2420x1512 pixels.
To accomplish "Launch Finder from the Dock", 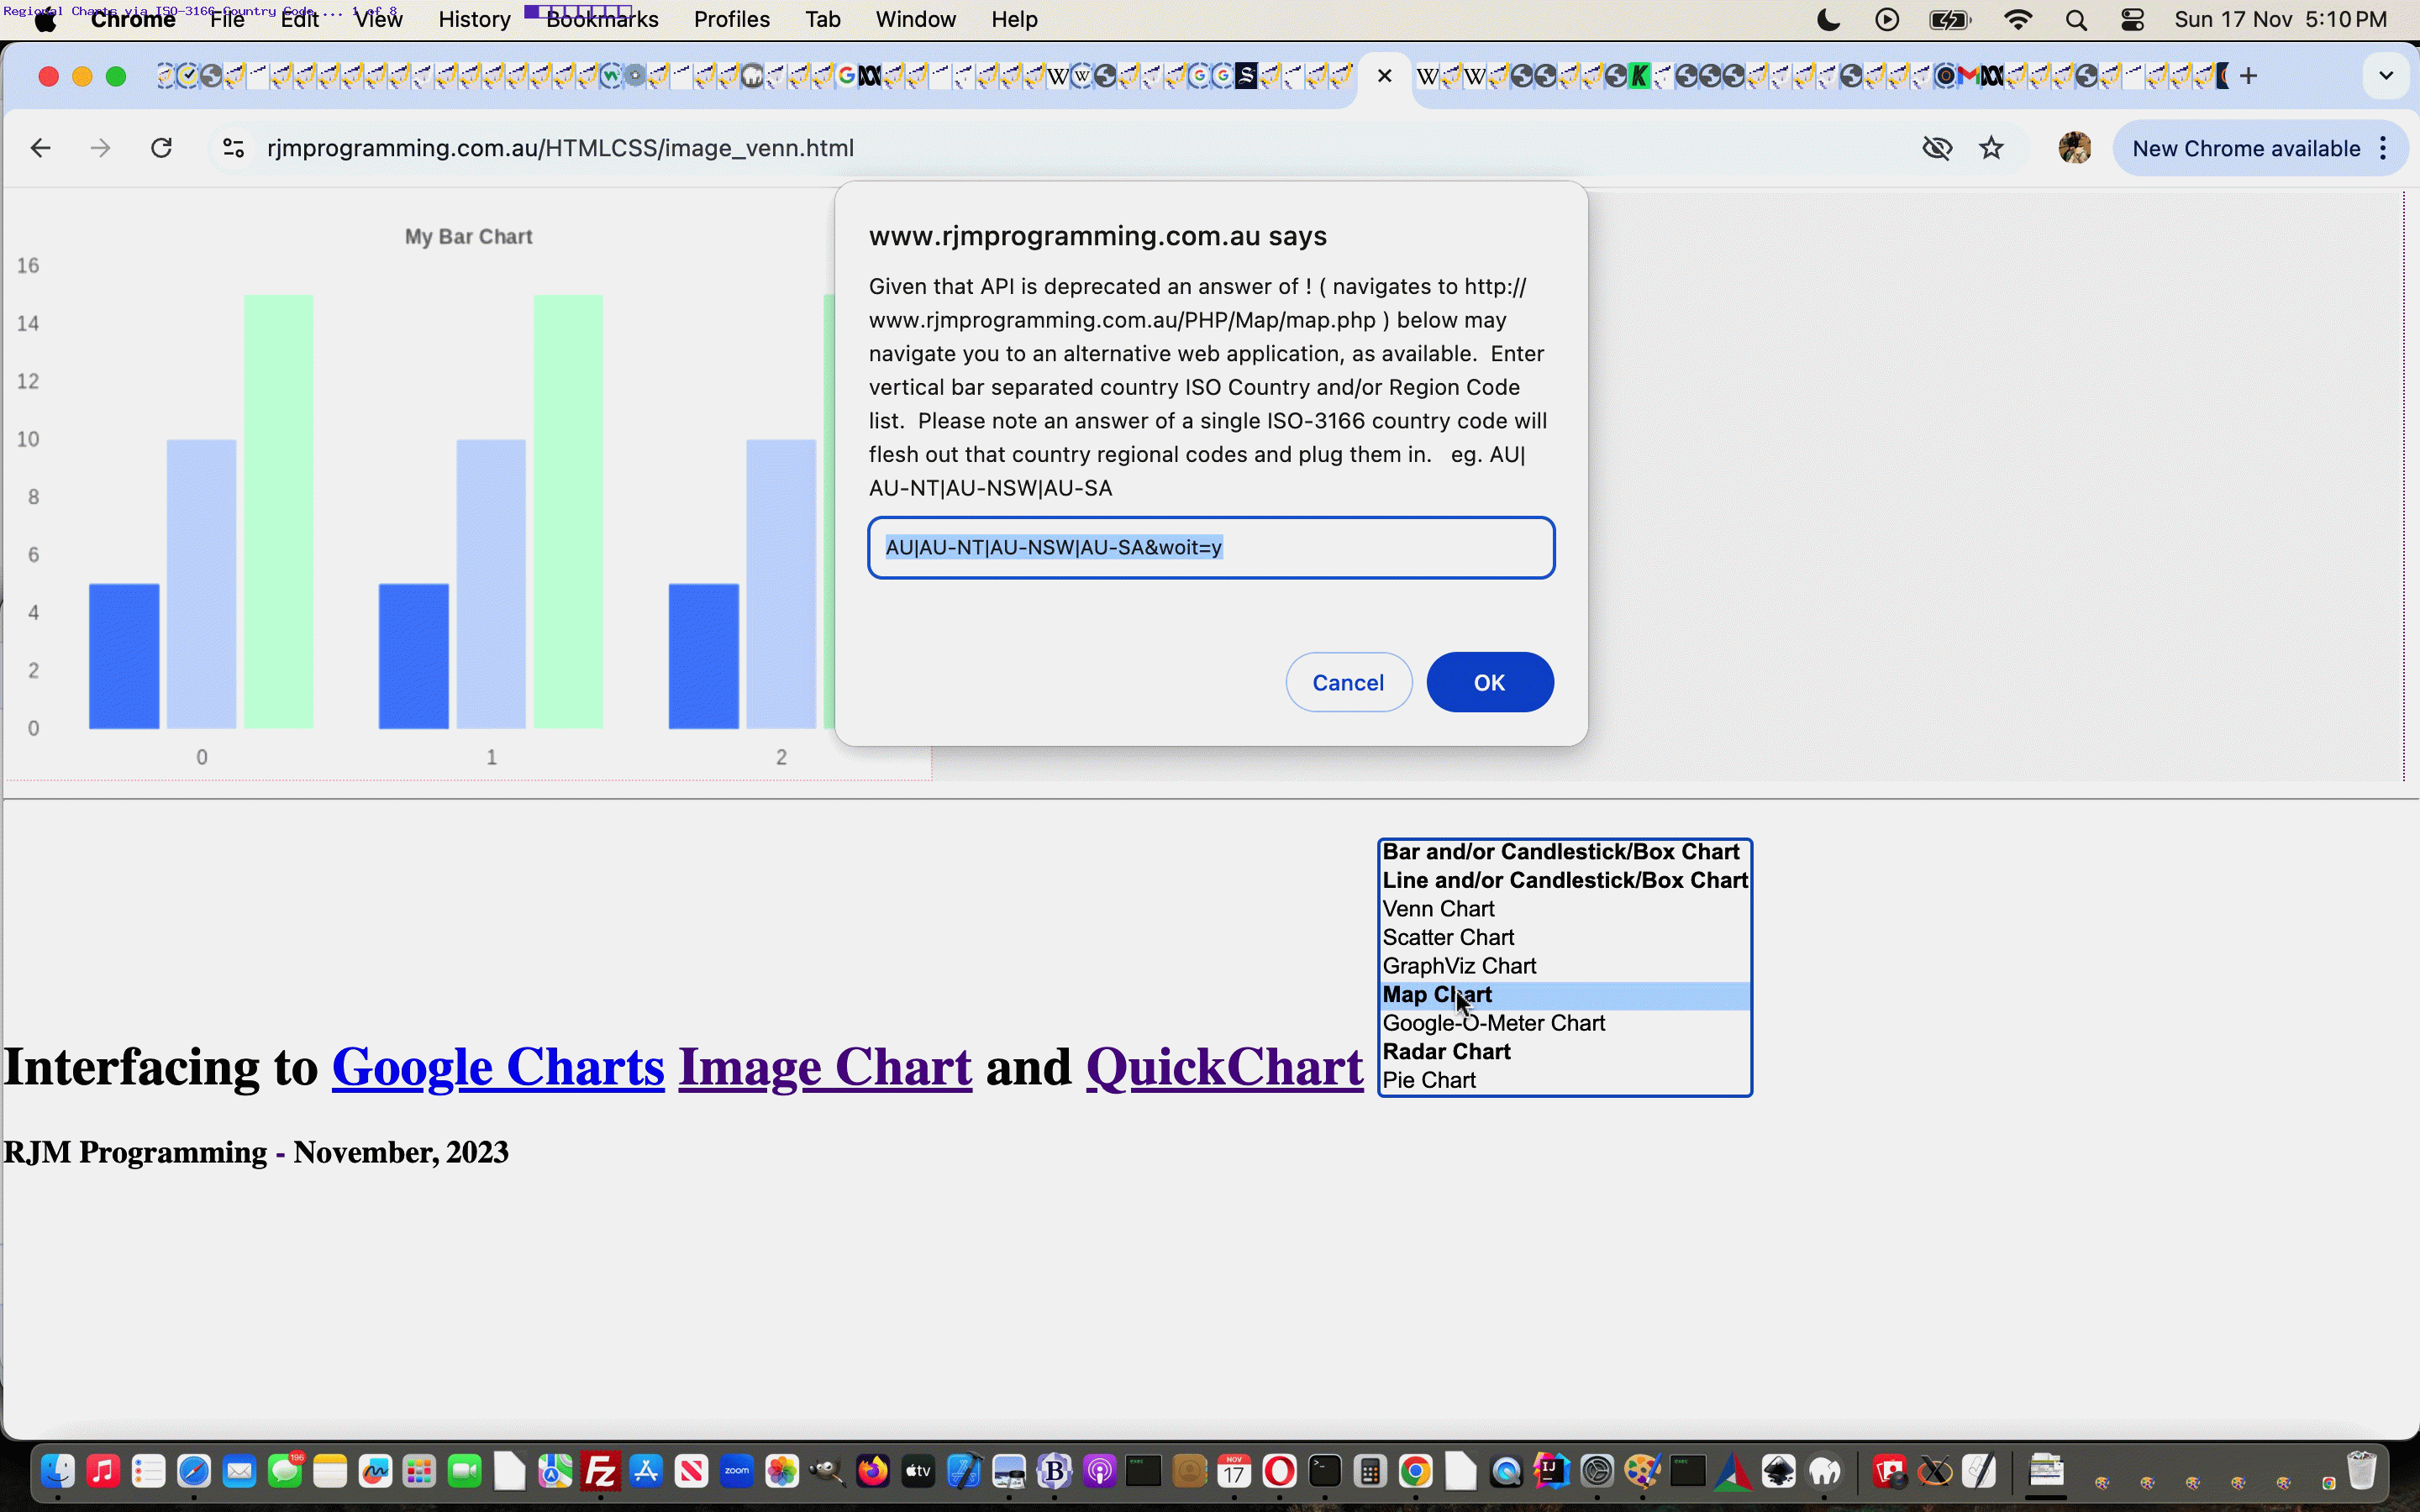I will [x=58, y=1471].
